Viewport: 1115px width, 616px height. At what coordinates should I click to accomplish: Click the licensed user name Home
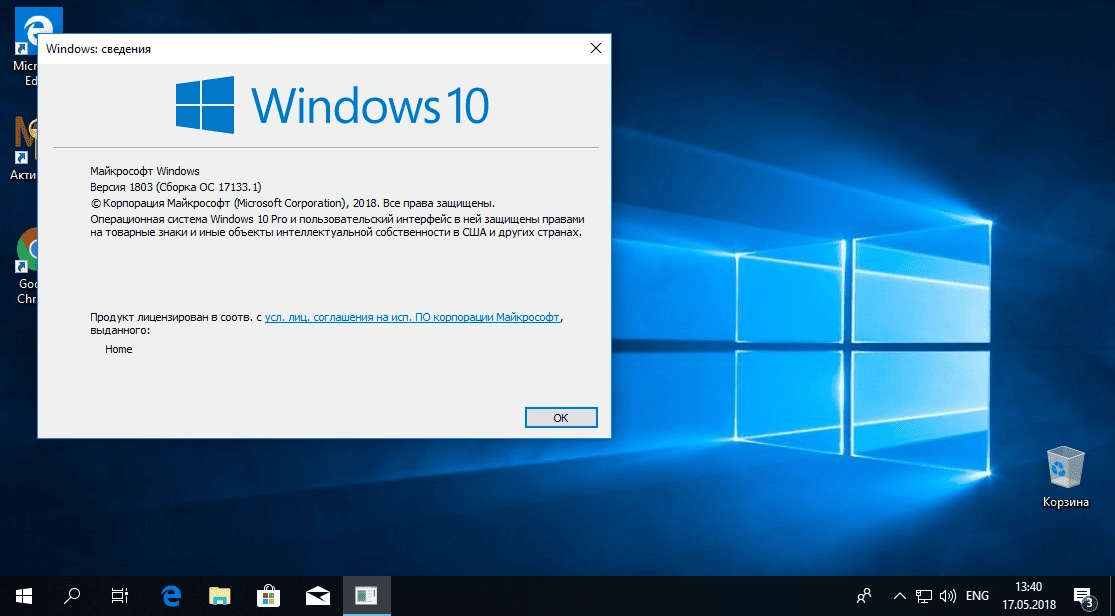(119, 349)
